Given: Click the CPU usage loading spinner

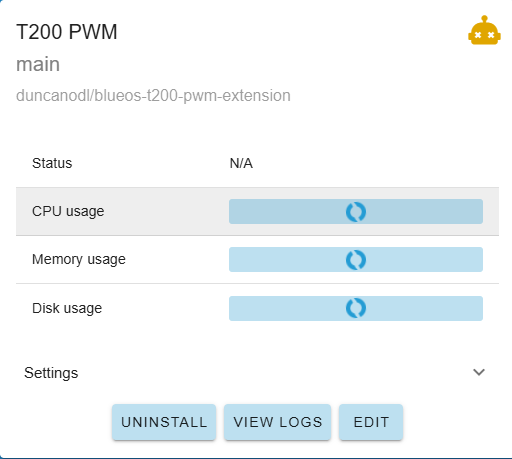Looking at the screenshot, I should [x=356, y=212].
